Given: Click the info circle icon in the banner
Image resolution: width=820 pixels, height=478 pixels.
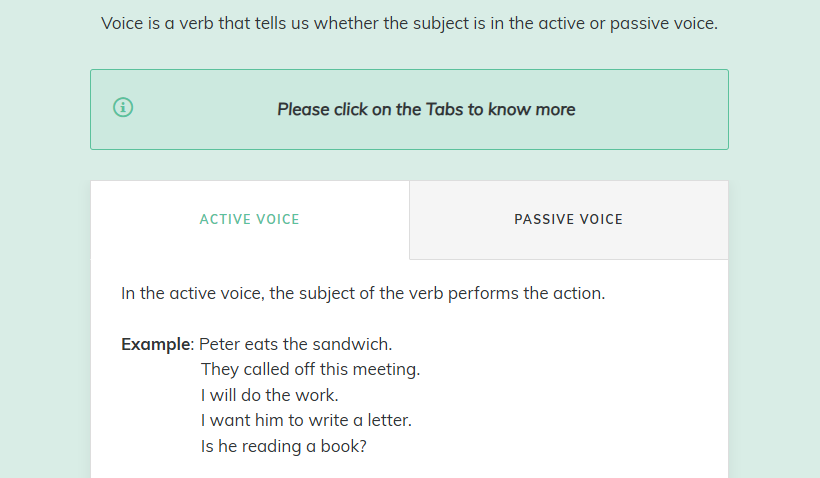Looking at the screenshot, I should 123,108.
